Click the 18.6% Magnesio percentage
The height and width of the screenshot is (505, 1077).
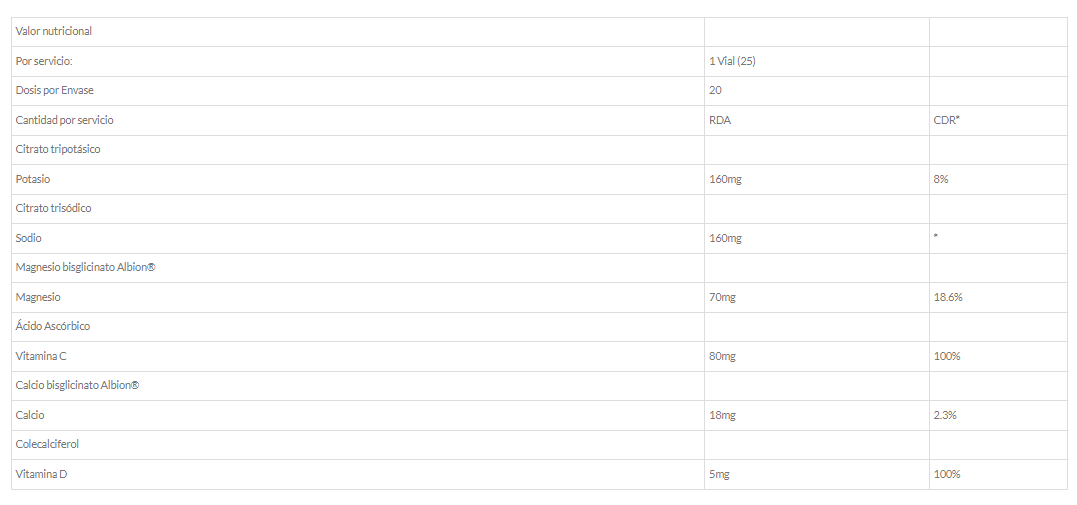[948, 297]
